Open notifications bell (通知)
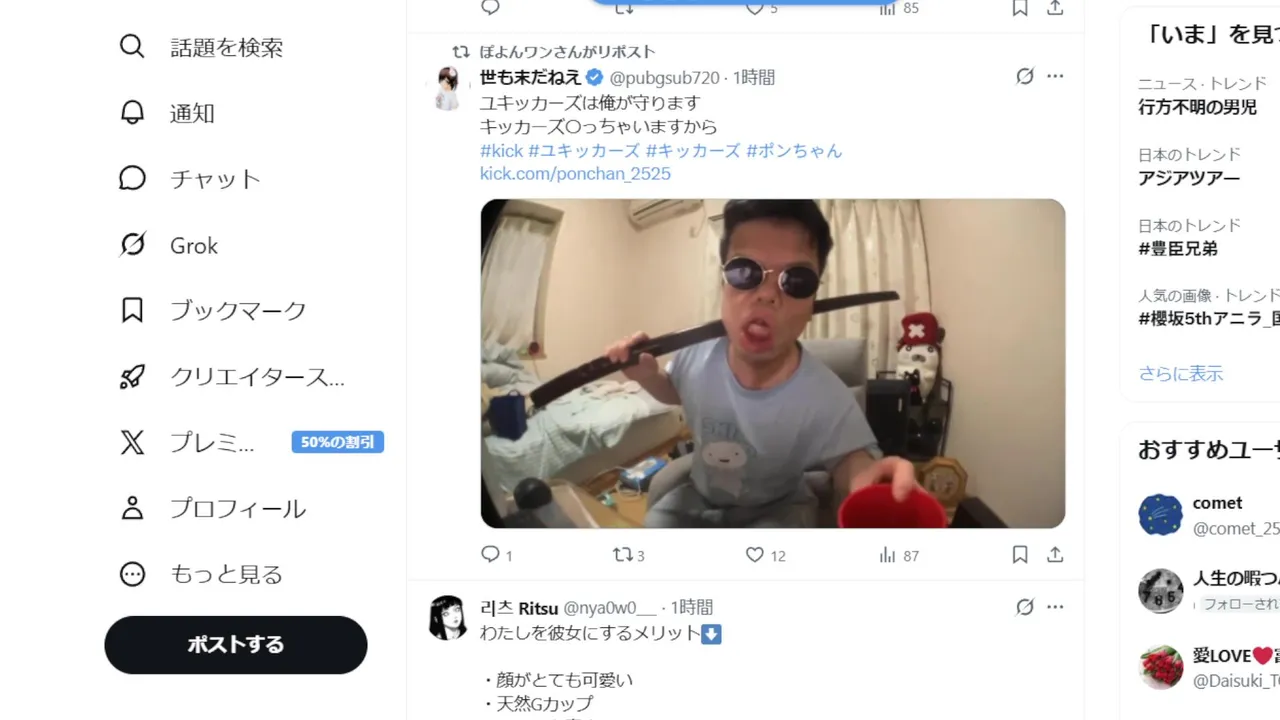This screenshot has height=720, width=1280. pyautogui.click(x=167, y=113)
